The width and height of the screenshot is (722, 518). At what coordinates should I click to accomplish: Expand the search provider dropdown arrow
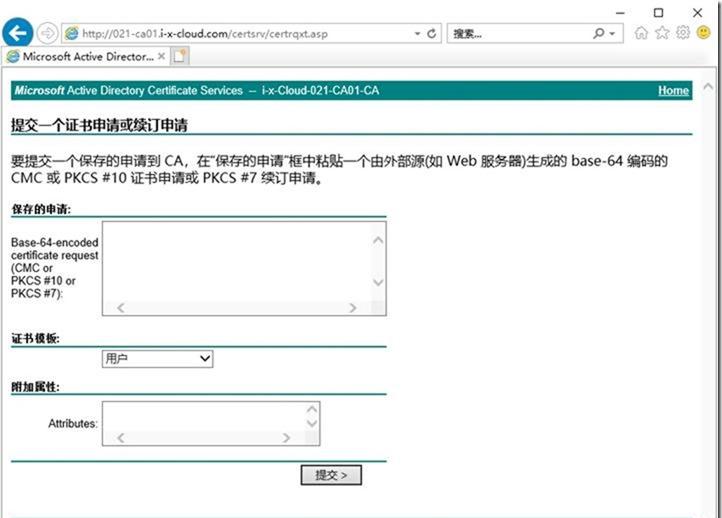tap(612, 34)
